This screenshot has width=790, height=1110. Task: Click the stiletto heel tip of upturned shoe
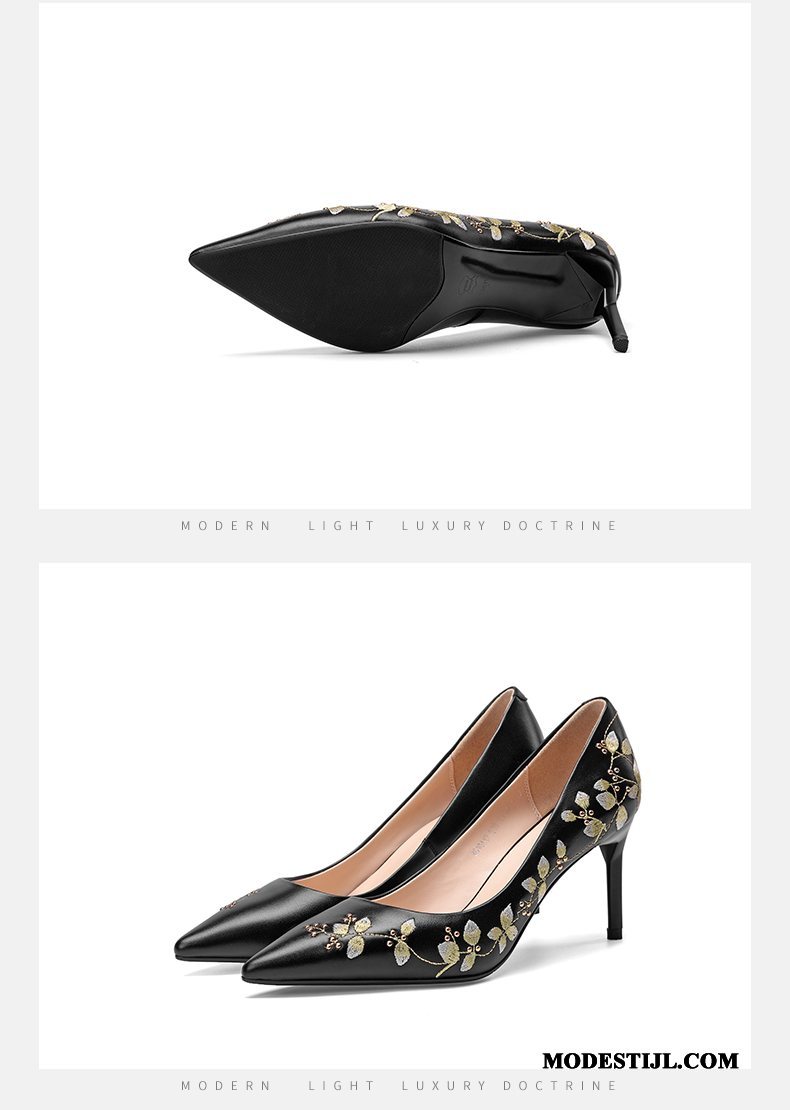click(620, 345)
